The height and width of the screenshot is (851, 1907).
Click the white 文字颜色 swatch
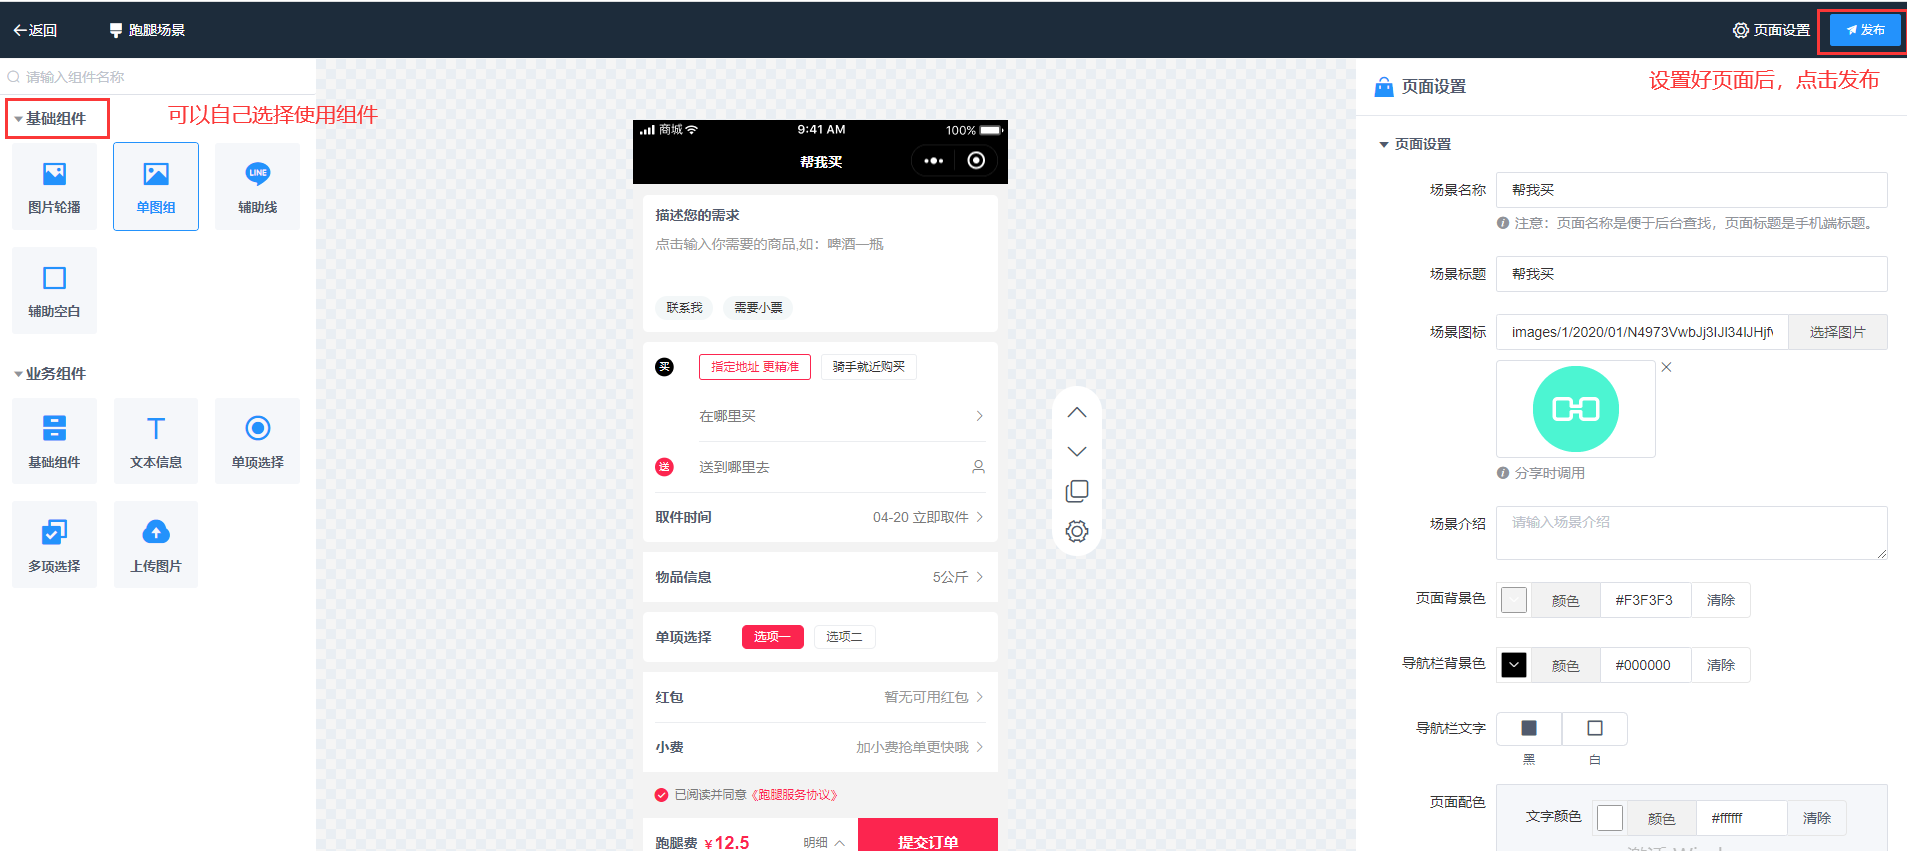[1610, 818]
